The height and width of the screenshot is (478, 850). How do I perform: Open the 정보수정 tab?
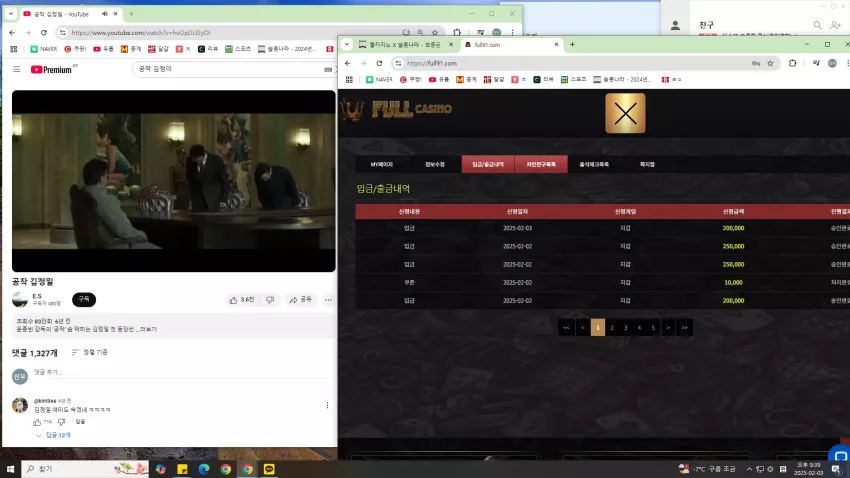click(435, 164)
